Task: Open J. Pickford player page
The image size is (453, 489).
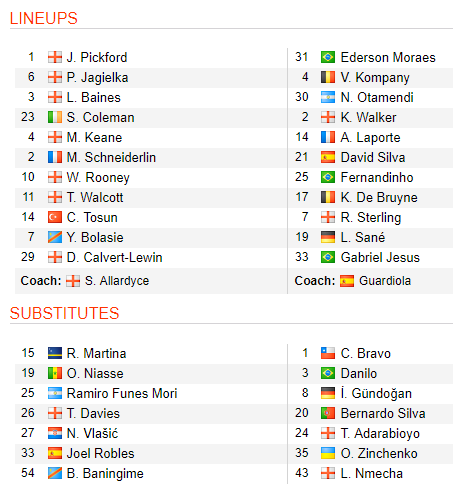Action: (x=97, y=57)
